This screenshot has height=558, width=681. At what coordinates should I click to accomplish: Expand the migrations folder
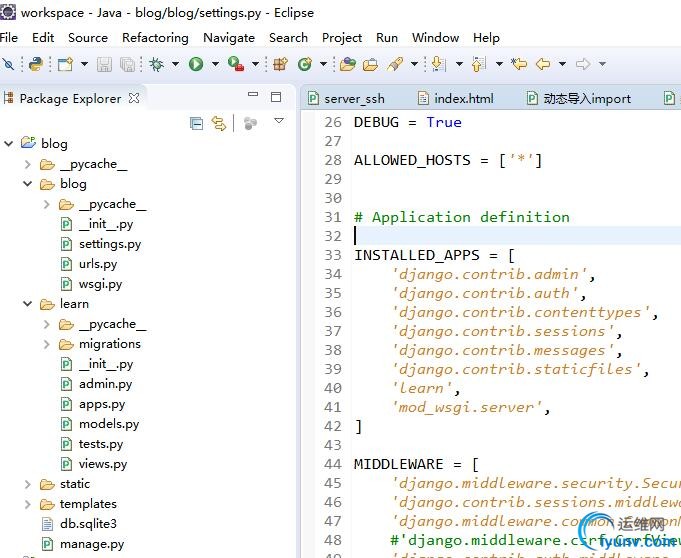[x=46, y=344]
